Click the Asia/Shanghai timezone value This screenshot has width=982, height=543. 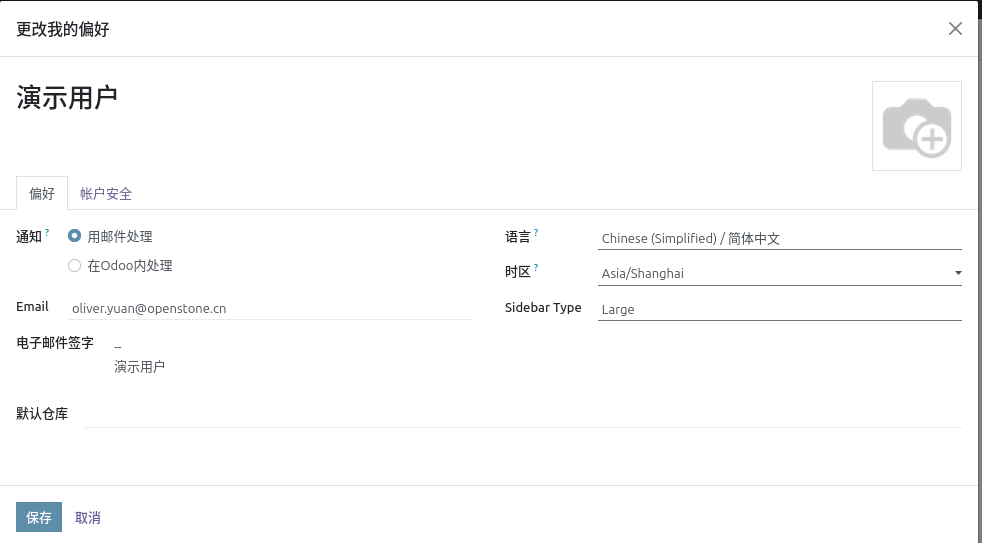[643, 274]
